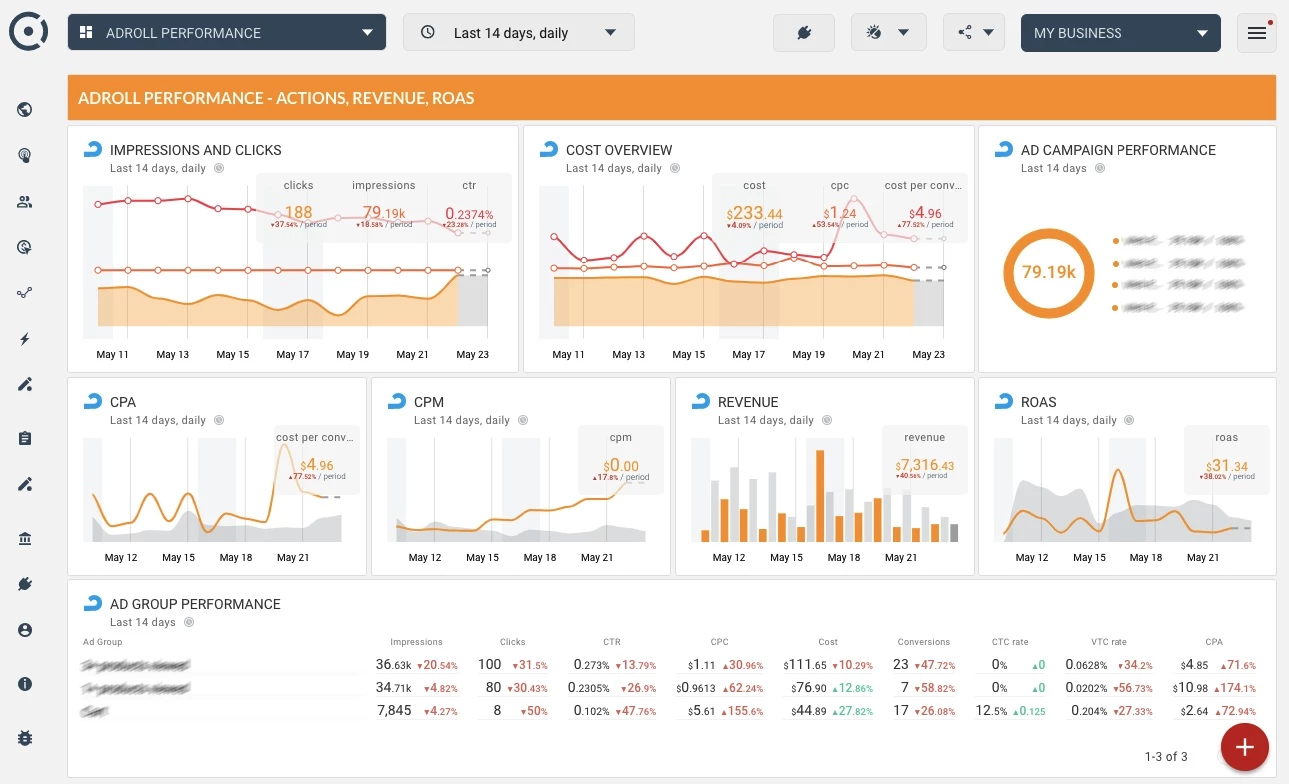
Task: Sort table by the Clicks column header
Action: tap(512, 642)
